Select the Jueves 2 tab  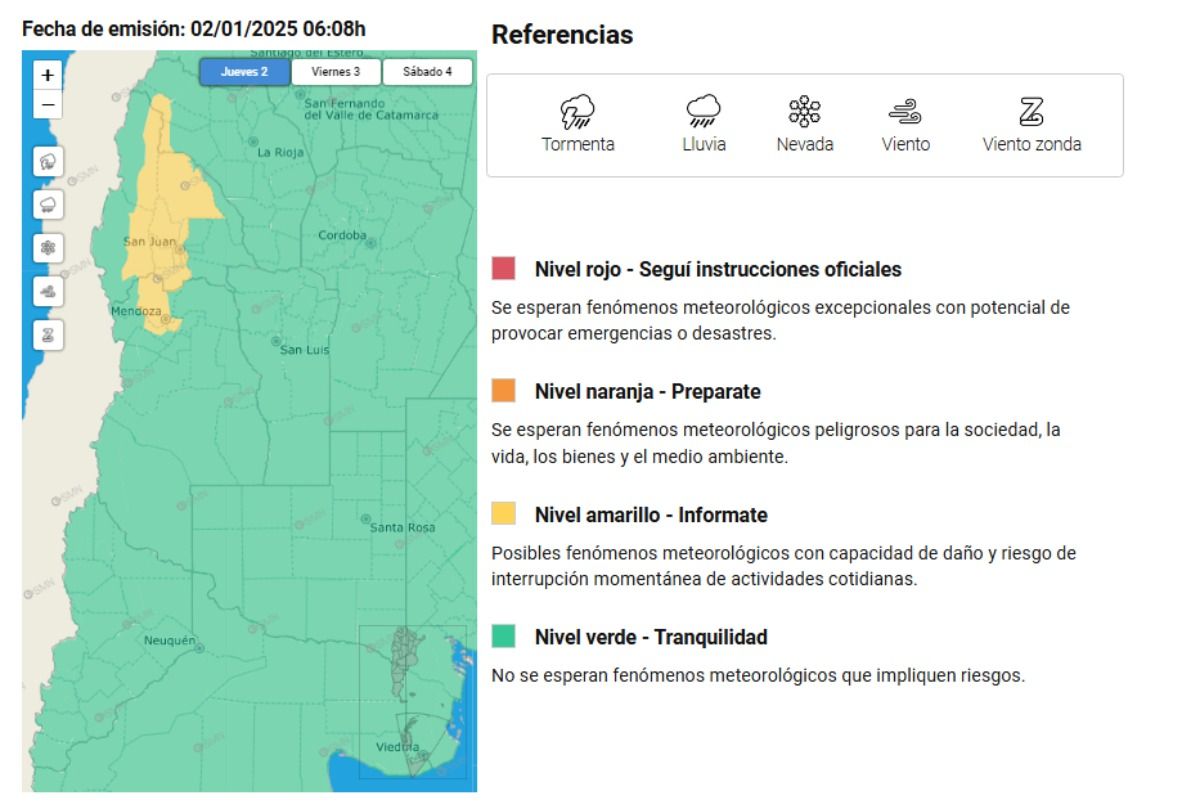click(x=243, y=71)
